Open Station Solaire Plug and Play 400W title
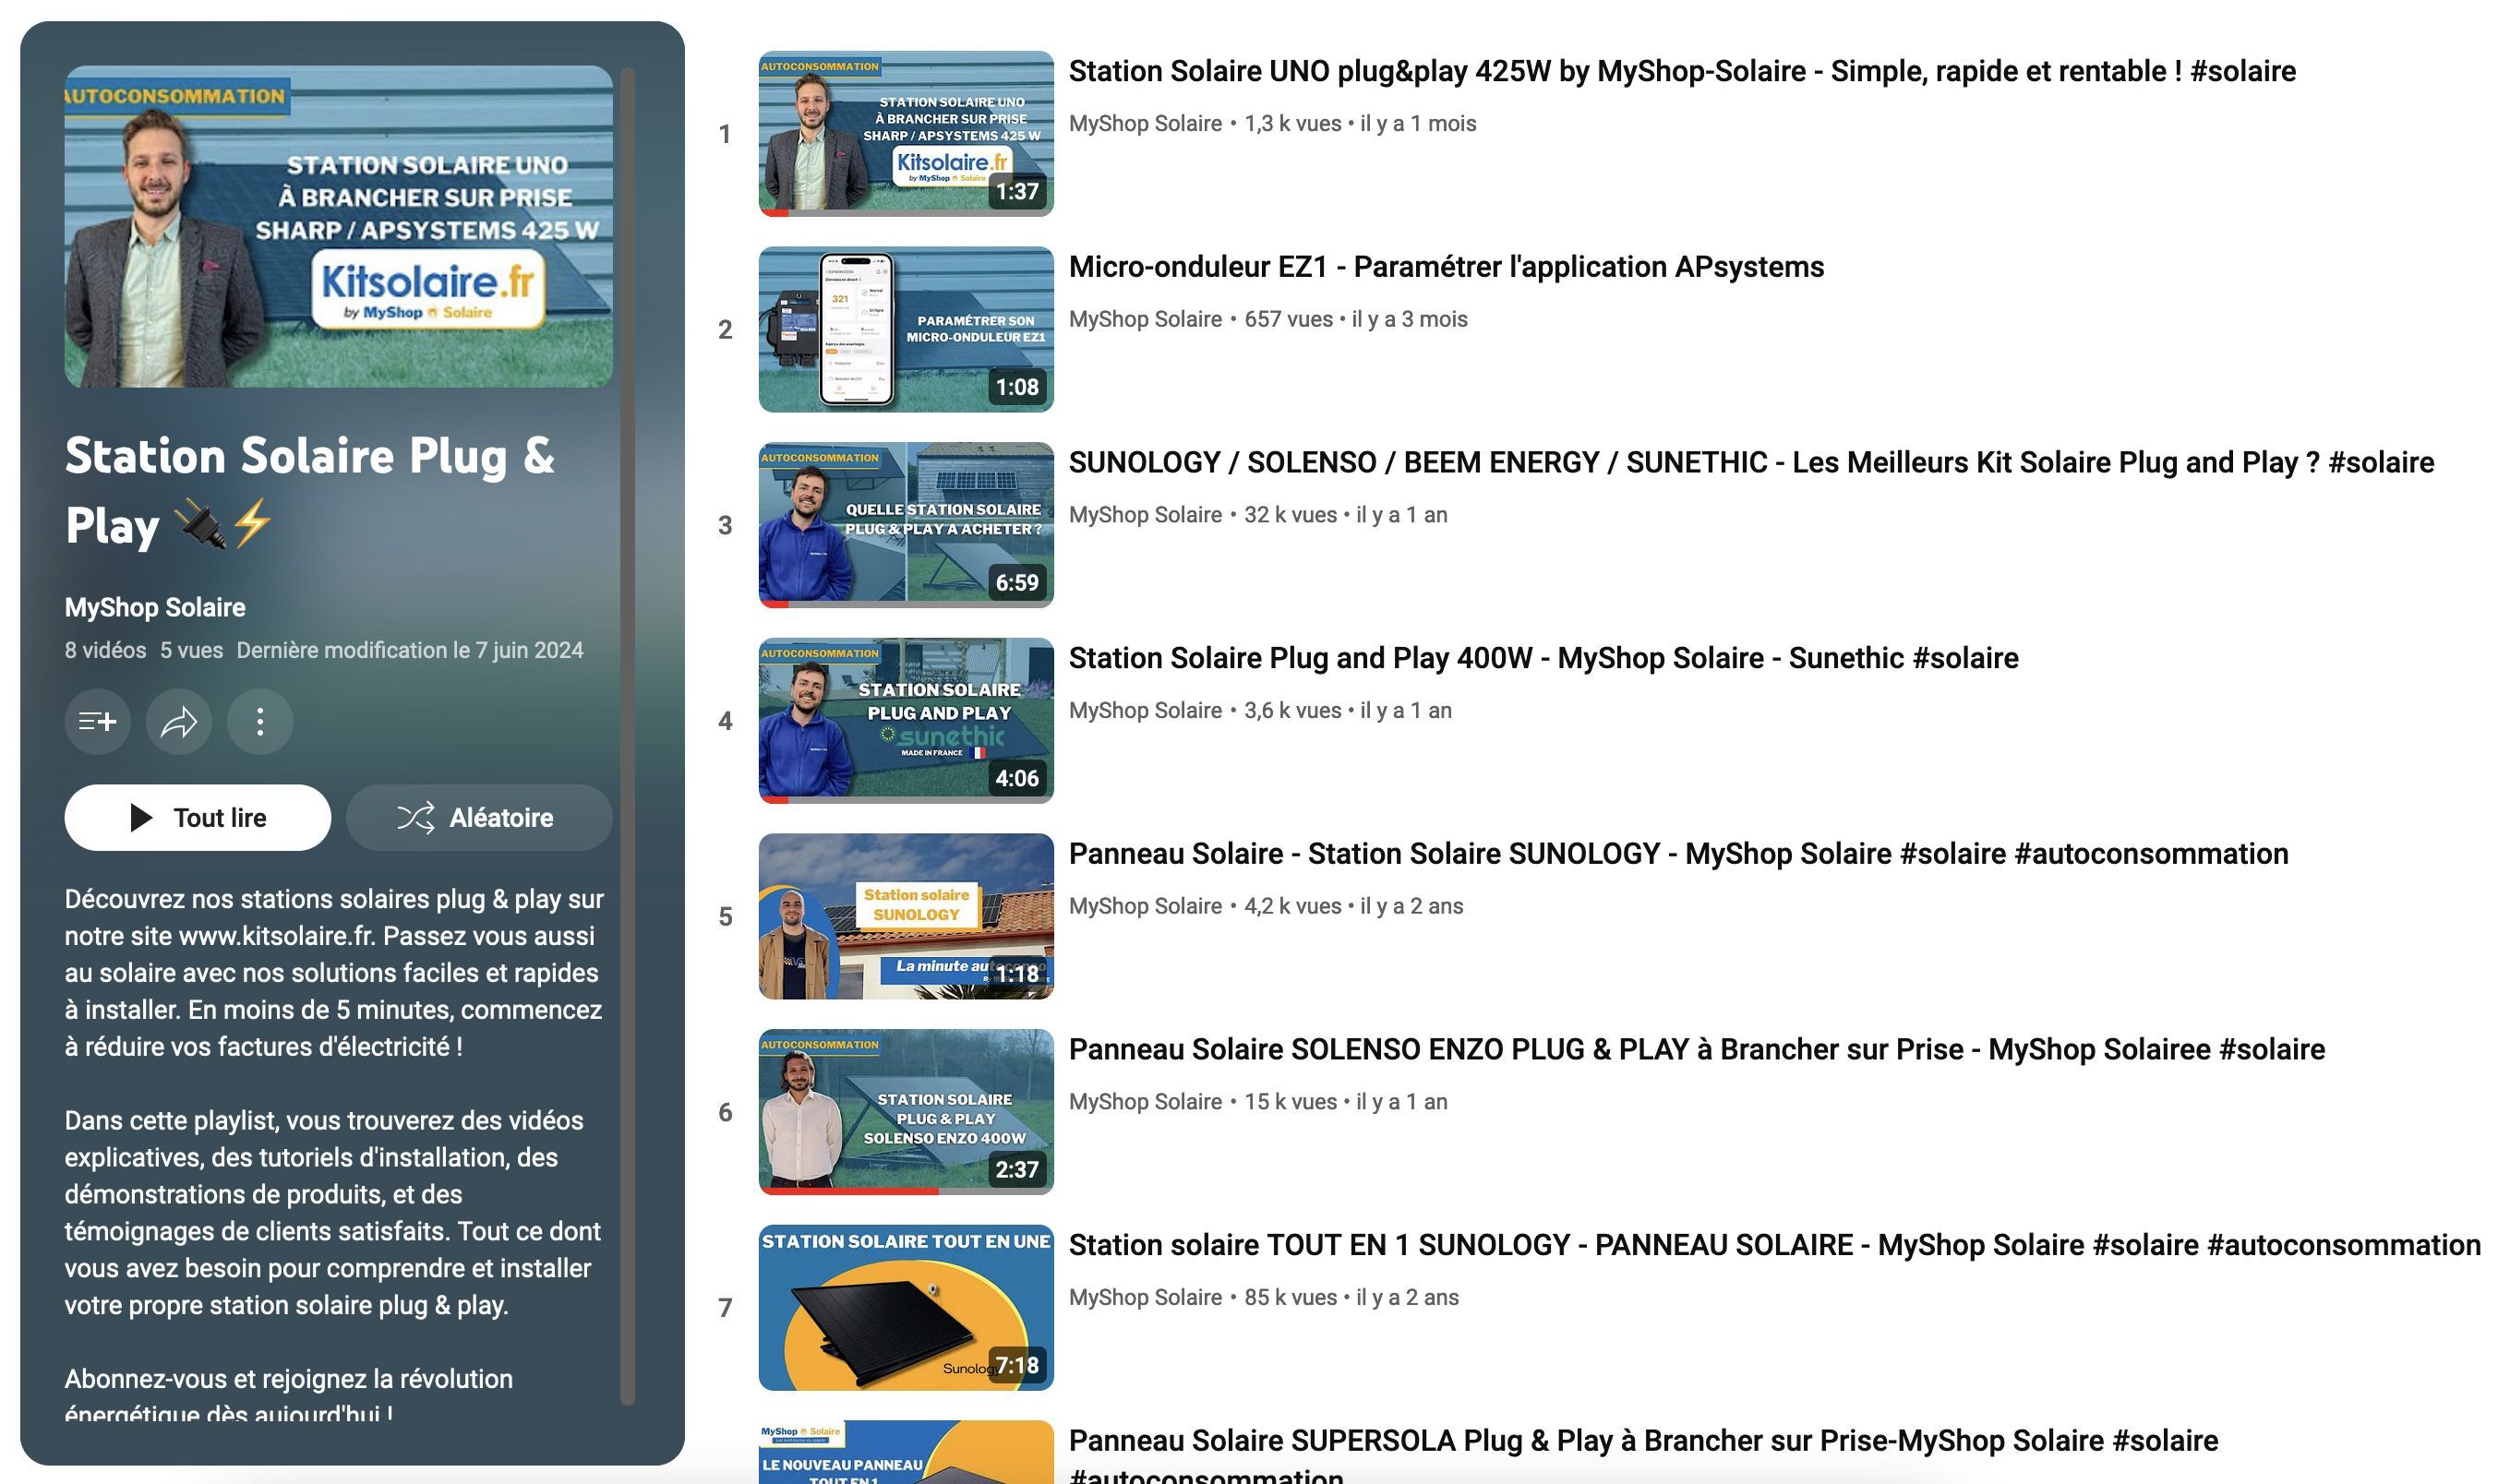Screen dimensions: 2498x1484 (x=1543, y=658)
